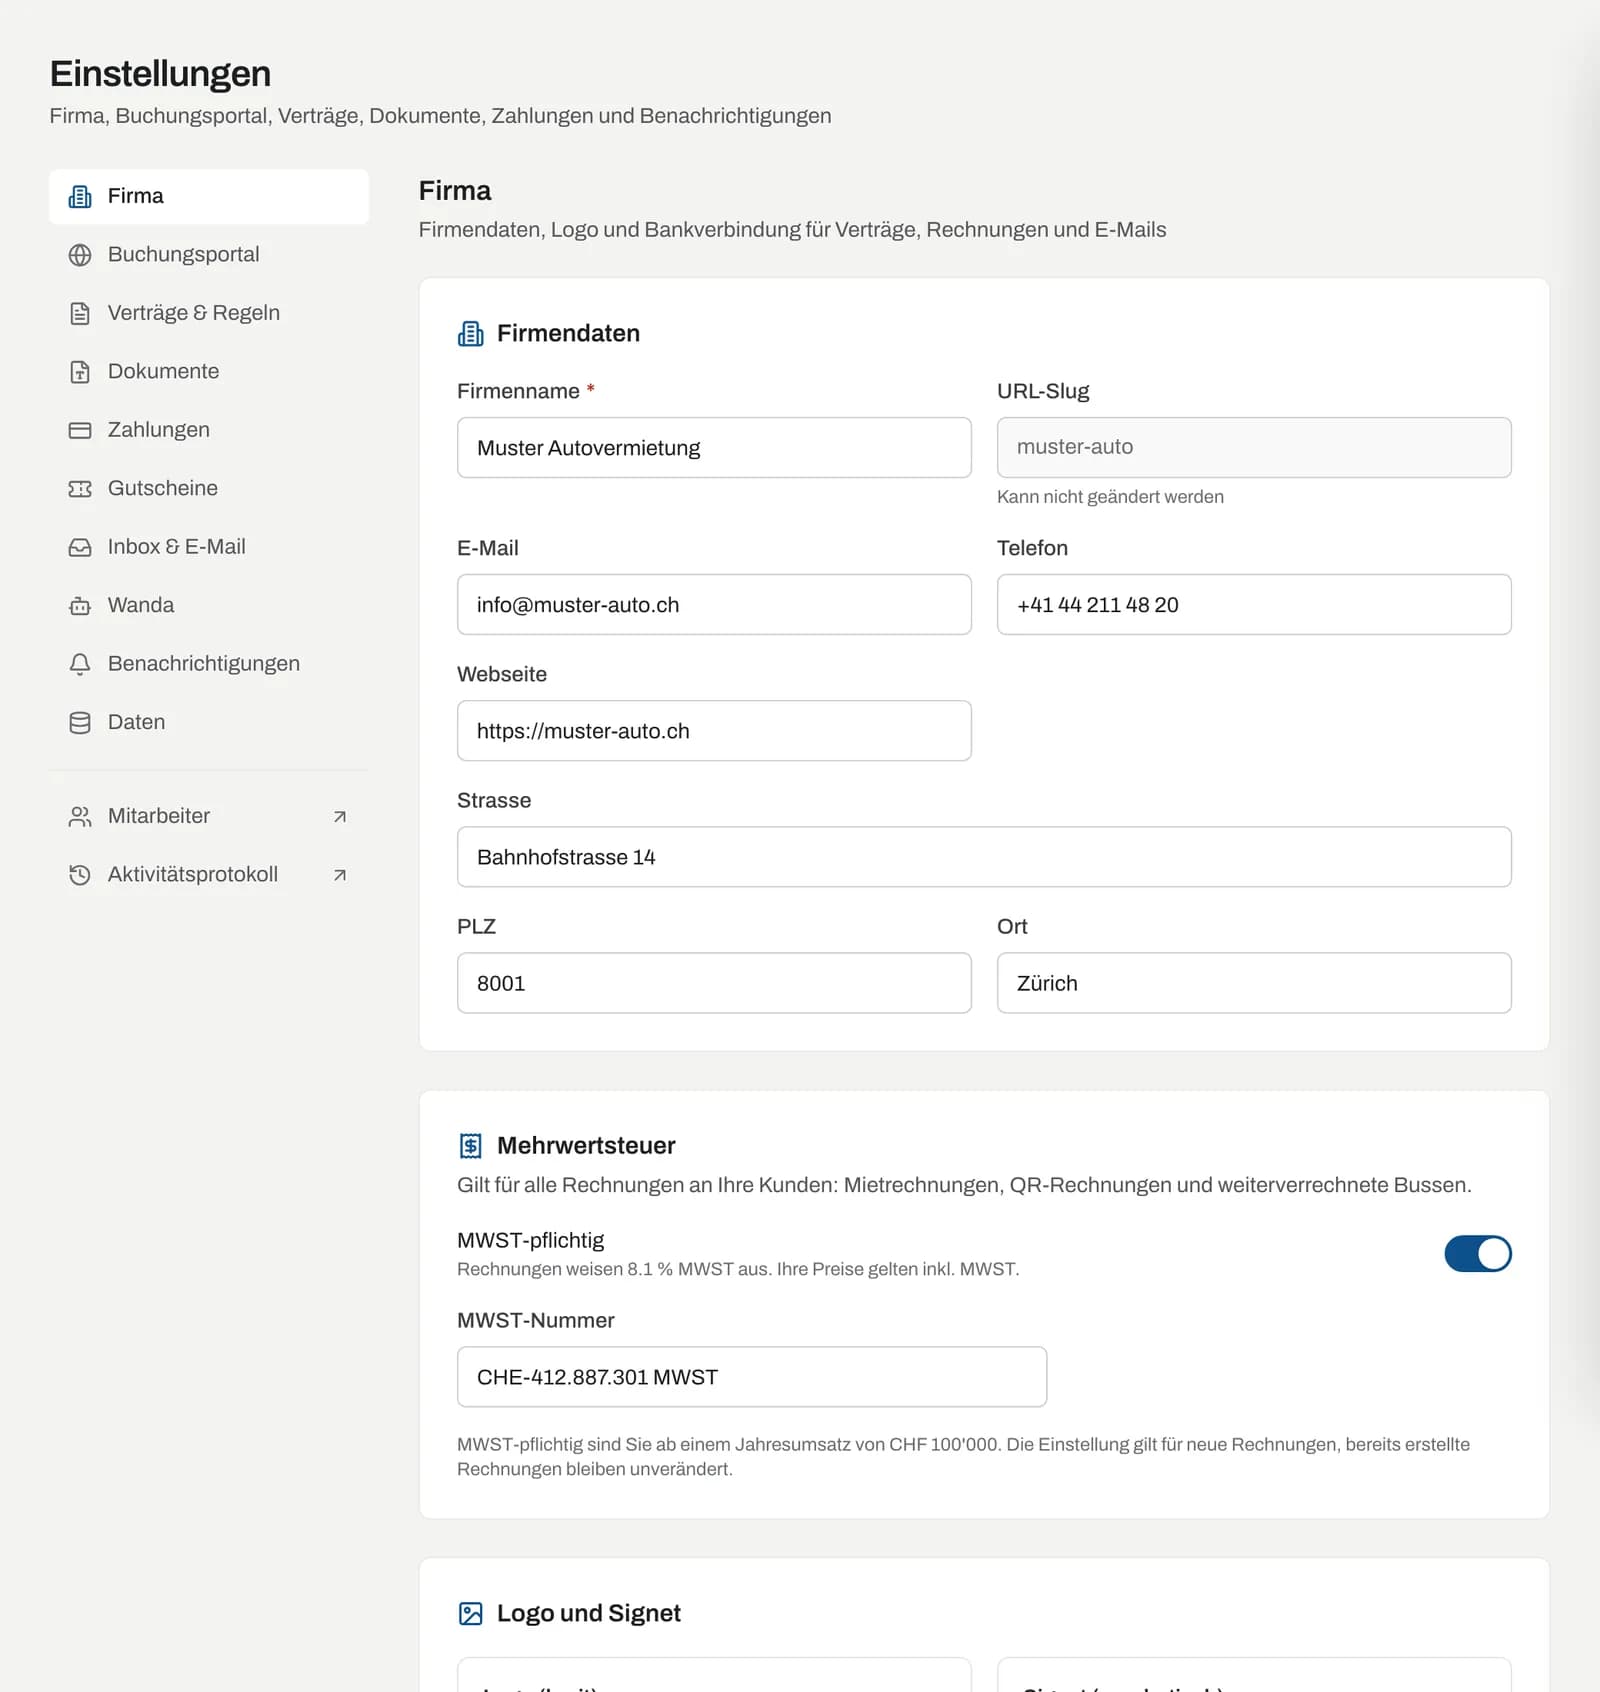Click the Daten database icon
Image resolution: width=1600 pixels, height=1692 pixels.
coord(80,723)
